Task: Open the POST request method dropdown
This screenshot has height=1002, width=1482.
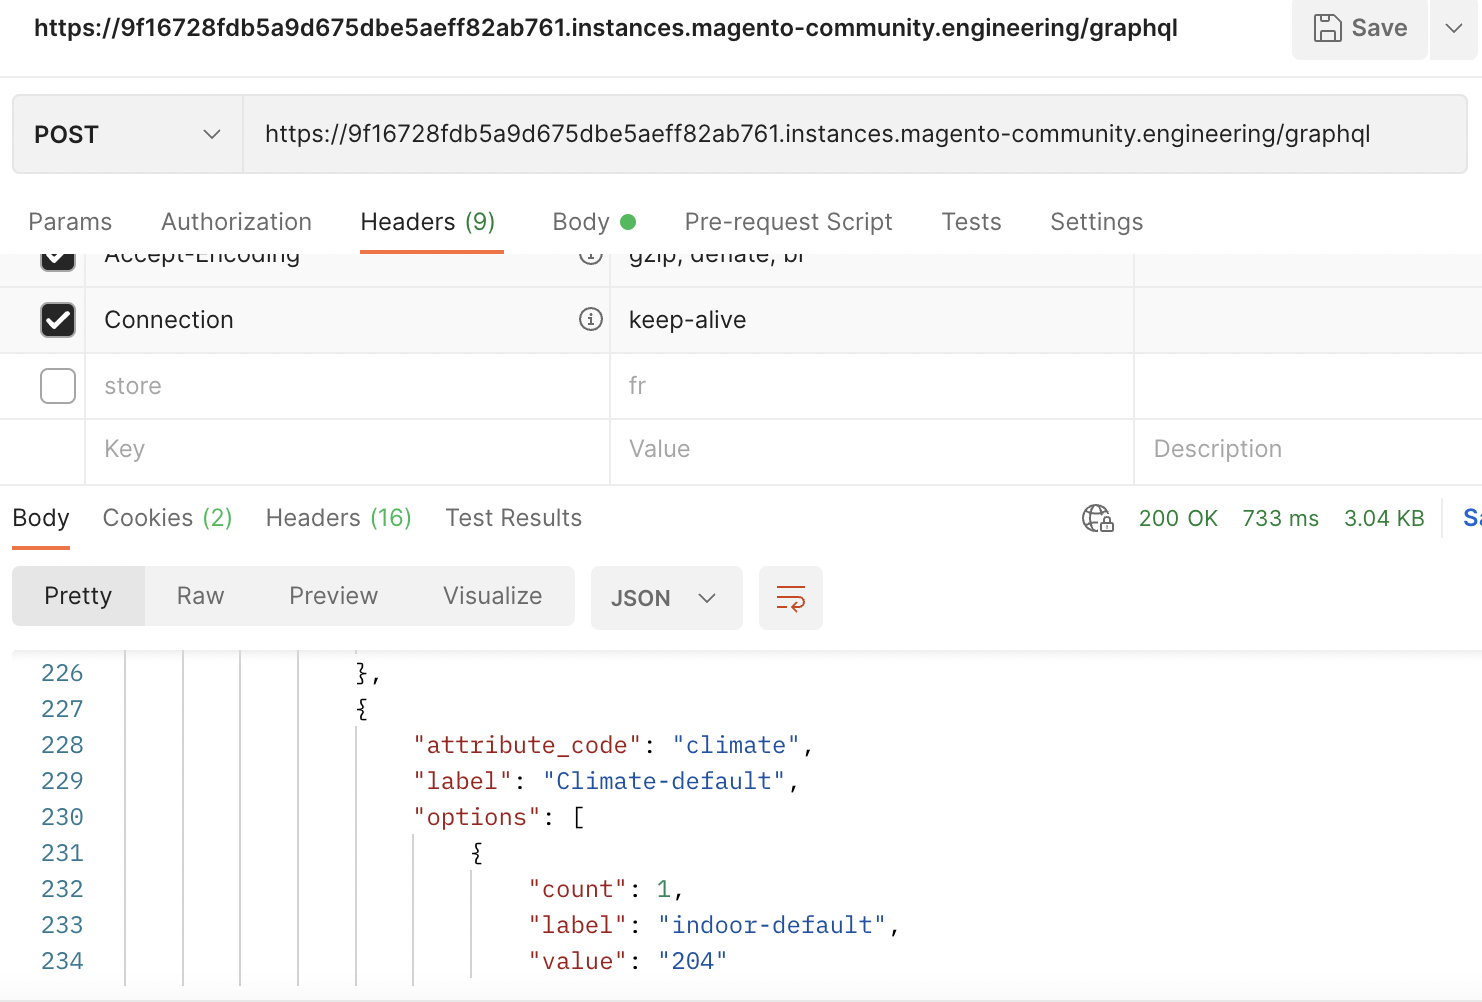Action: pos(127,133)
